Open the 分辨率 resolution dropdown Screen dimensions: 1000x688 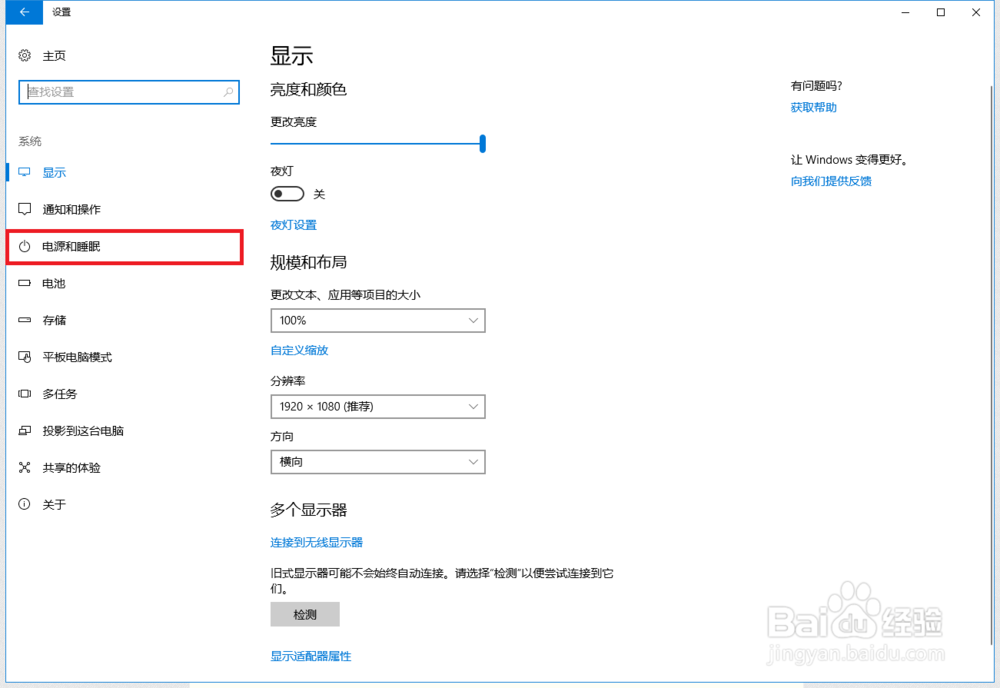[377, 406]
